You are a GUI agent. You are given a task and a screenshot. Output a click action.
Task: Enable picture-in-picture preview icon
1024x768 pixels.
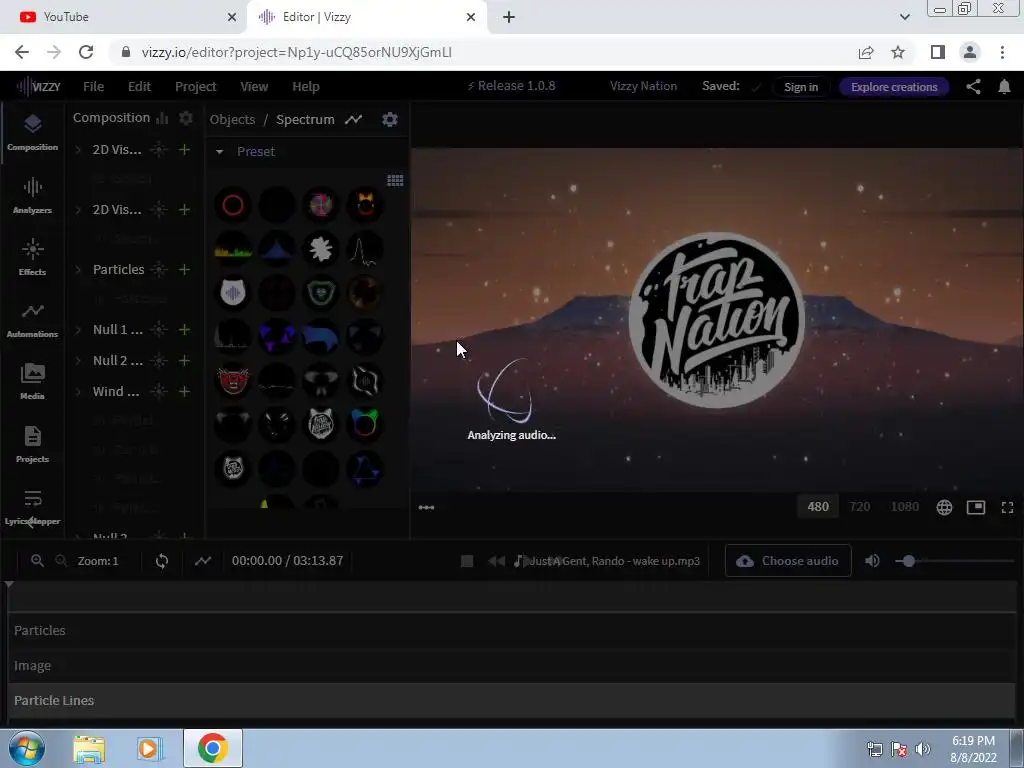click(976, 507)
